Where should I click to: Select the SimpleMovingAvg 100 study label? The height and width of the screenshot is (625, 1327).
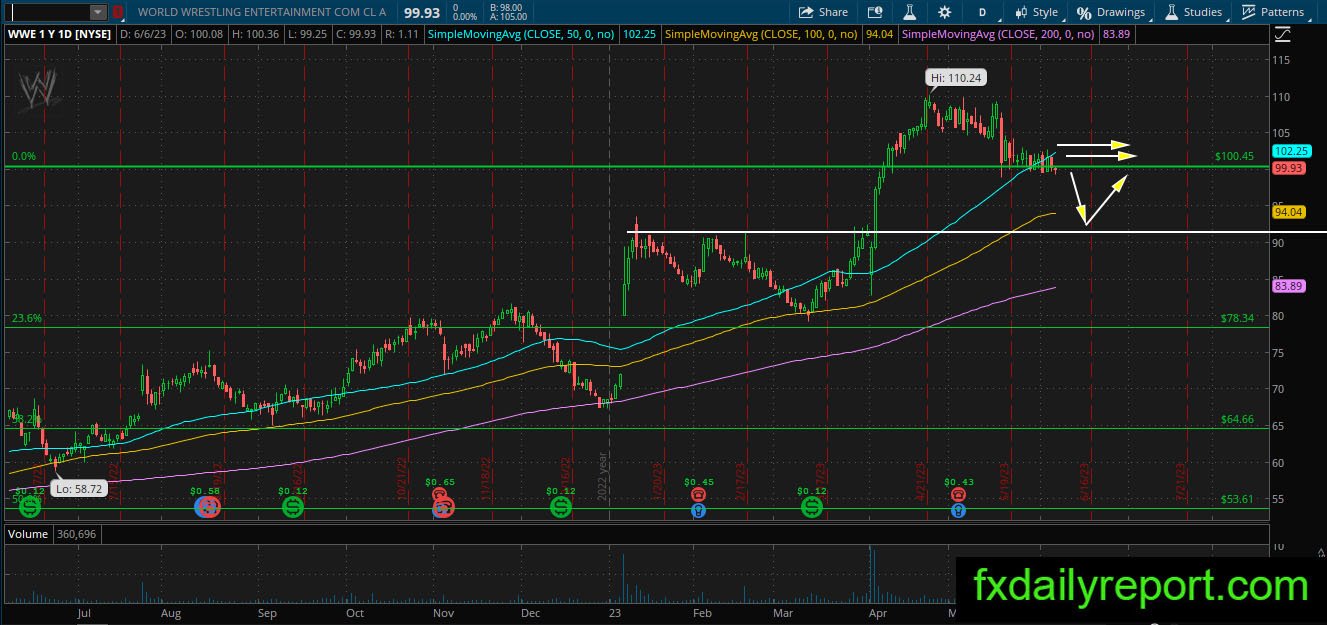(763, 33)
